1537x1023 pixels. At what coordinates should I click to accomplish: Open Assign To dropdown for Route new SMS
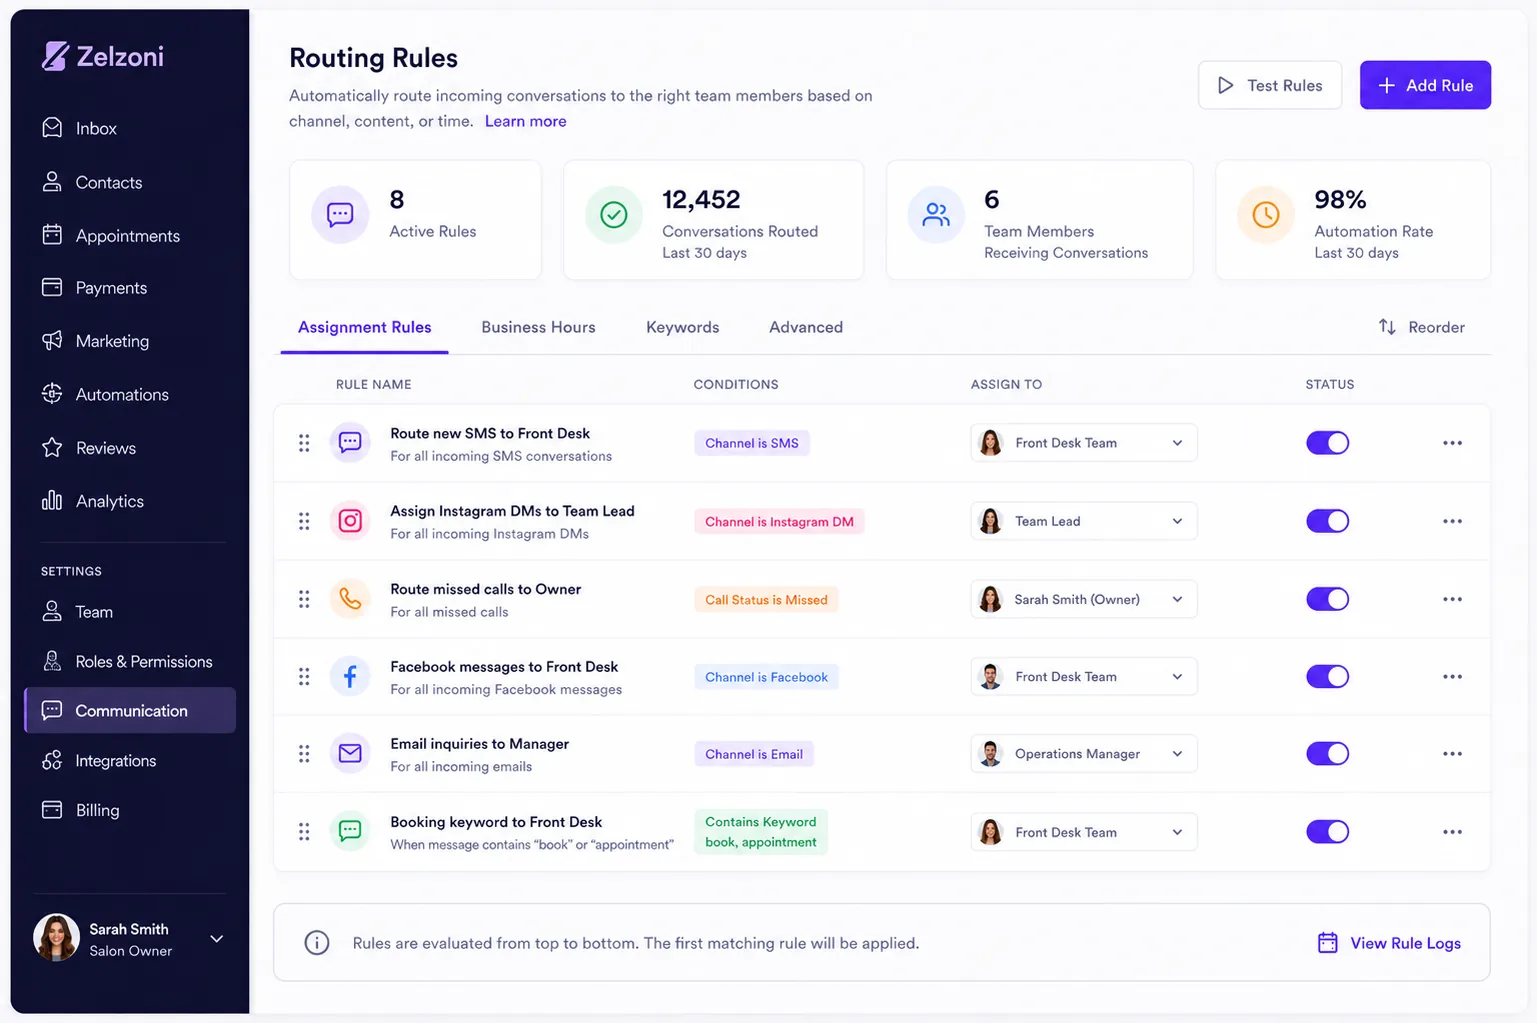1084,443
